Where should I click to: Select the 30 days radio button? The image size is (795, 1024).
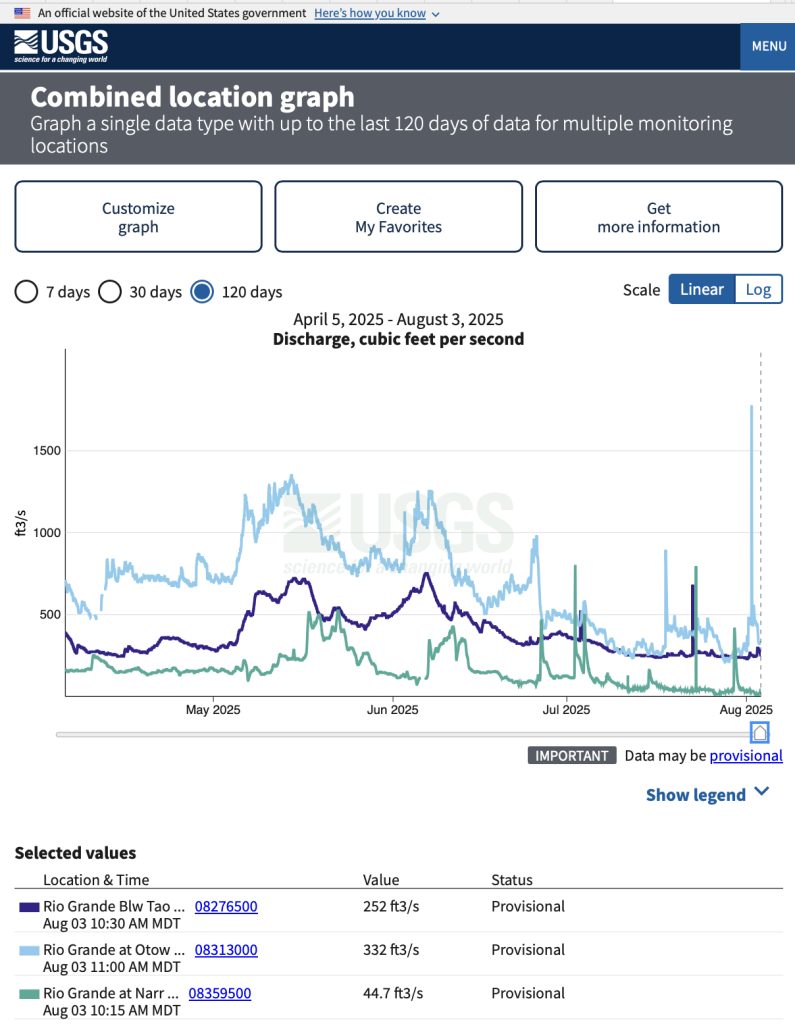[x=110, y=292]
